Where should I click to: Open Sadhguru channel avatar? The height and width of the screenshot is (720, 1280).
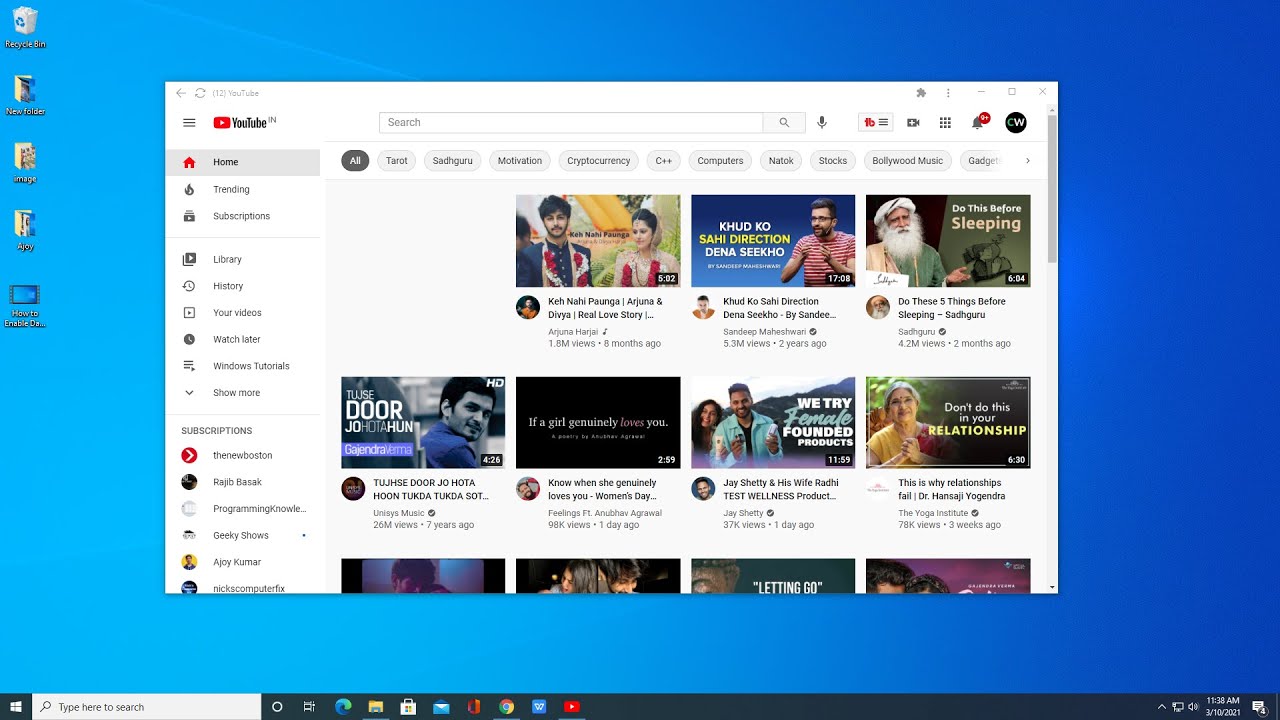pyautogui.click(x=878, y=307)
